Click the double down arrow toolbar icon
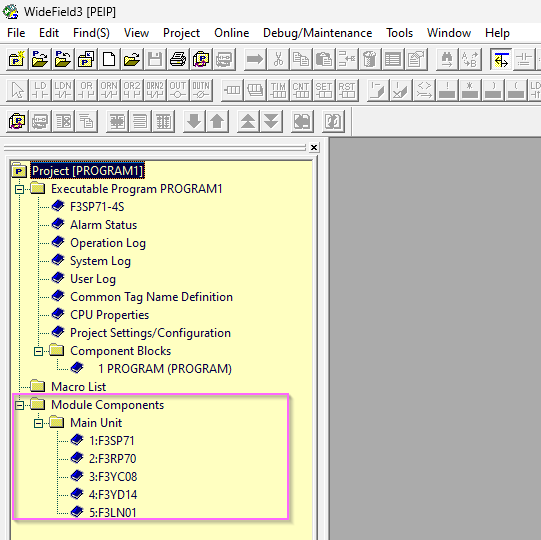541x540 pixels. point(271,121)
